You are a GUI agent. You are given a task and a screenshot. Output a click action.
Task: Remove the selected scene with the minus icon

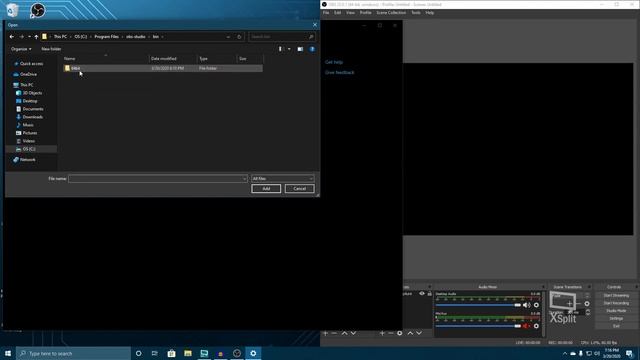point(334,333)
